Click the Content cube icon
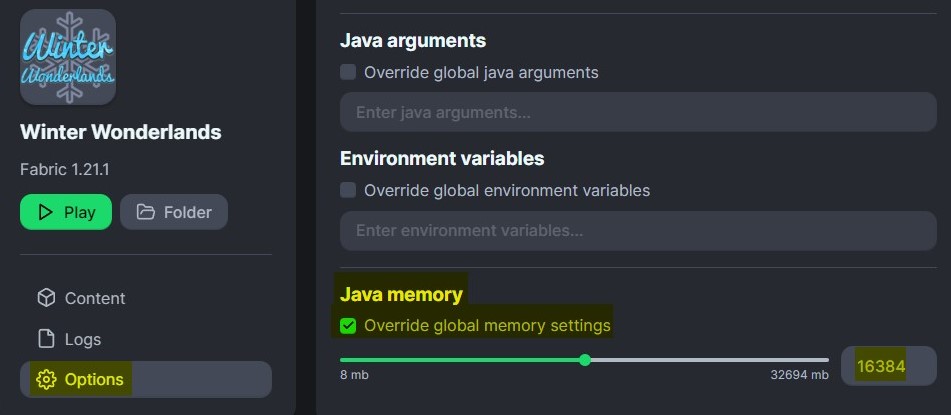The image size is (951, 415). coord(46,298)
